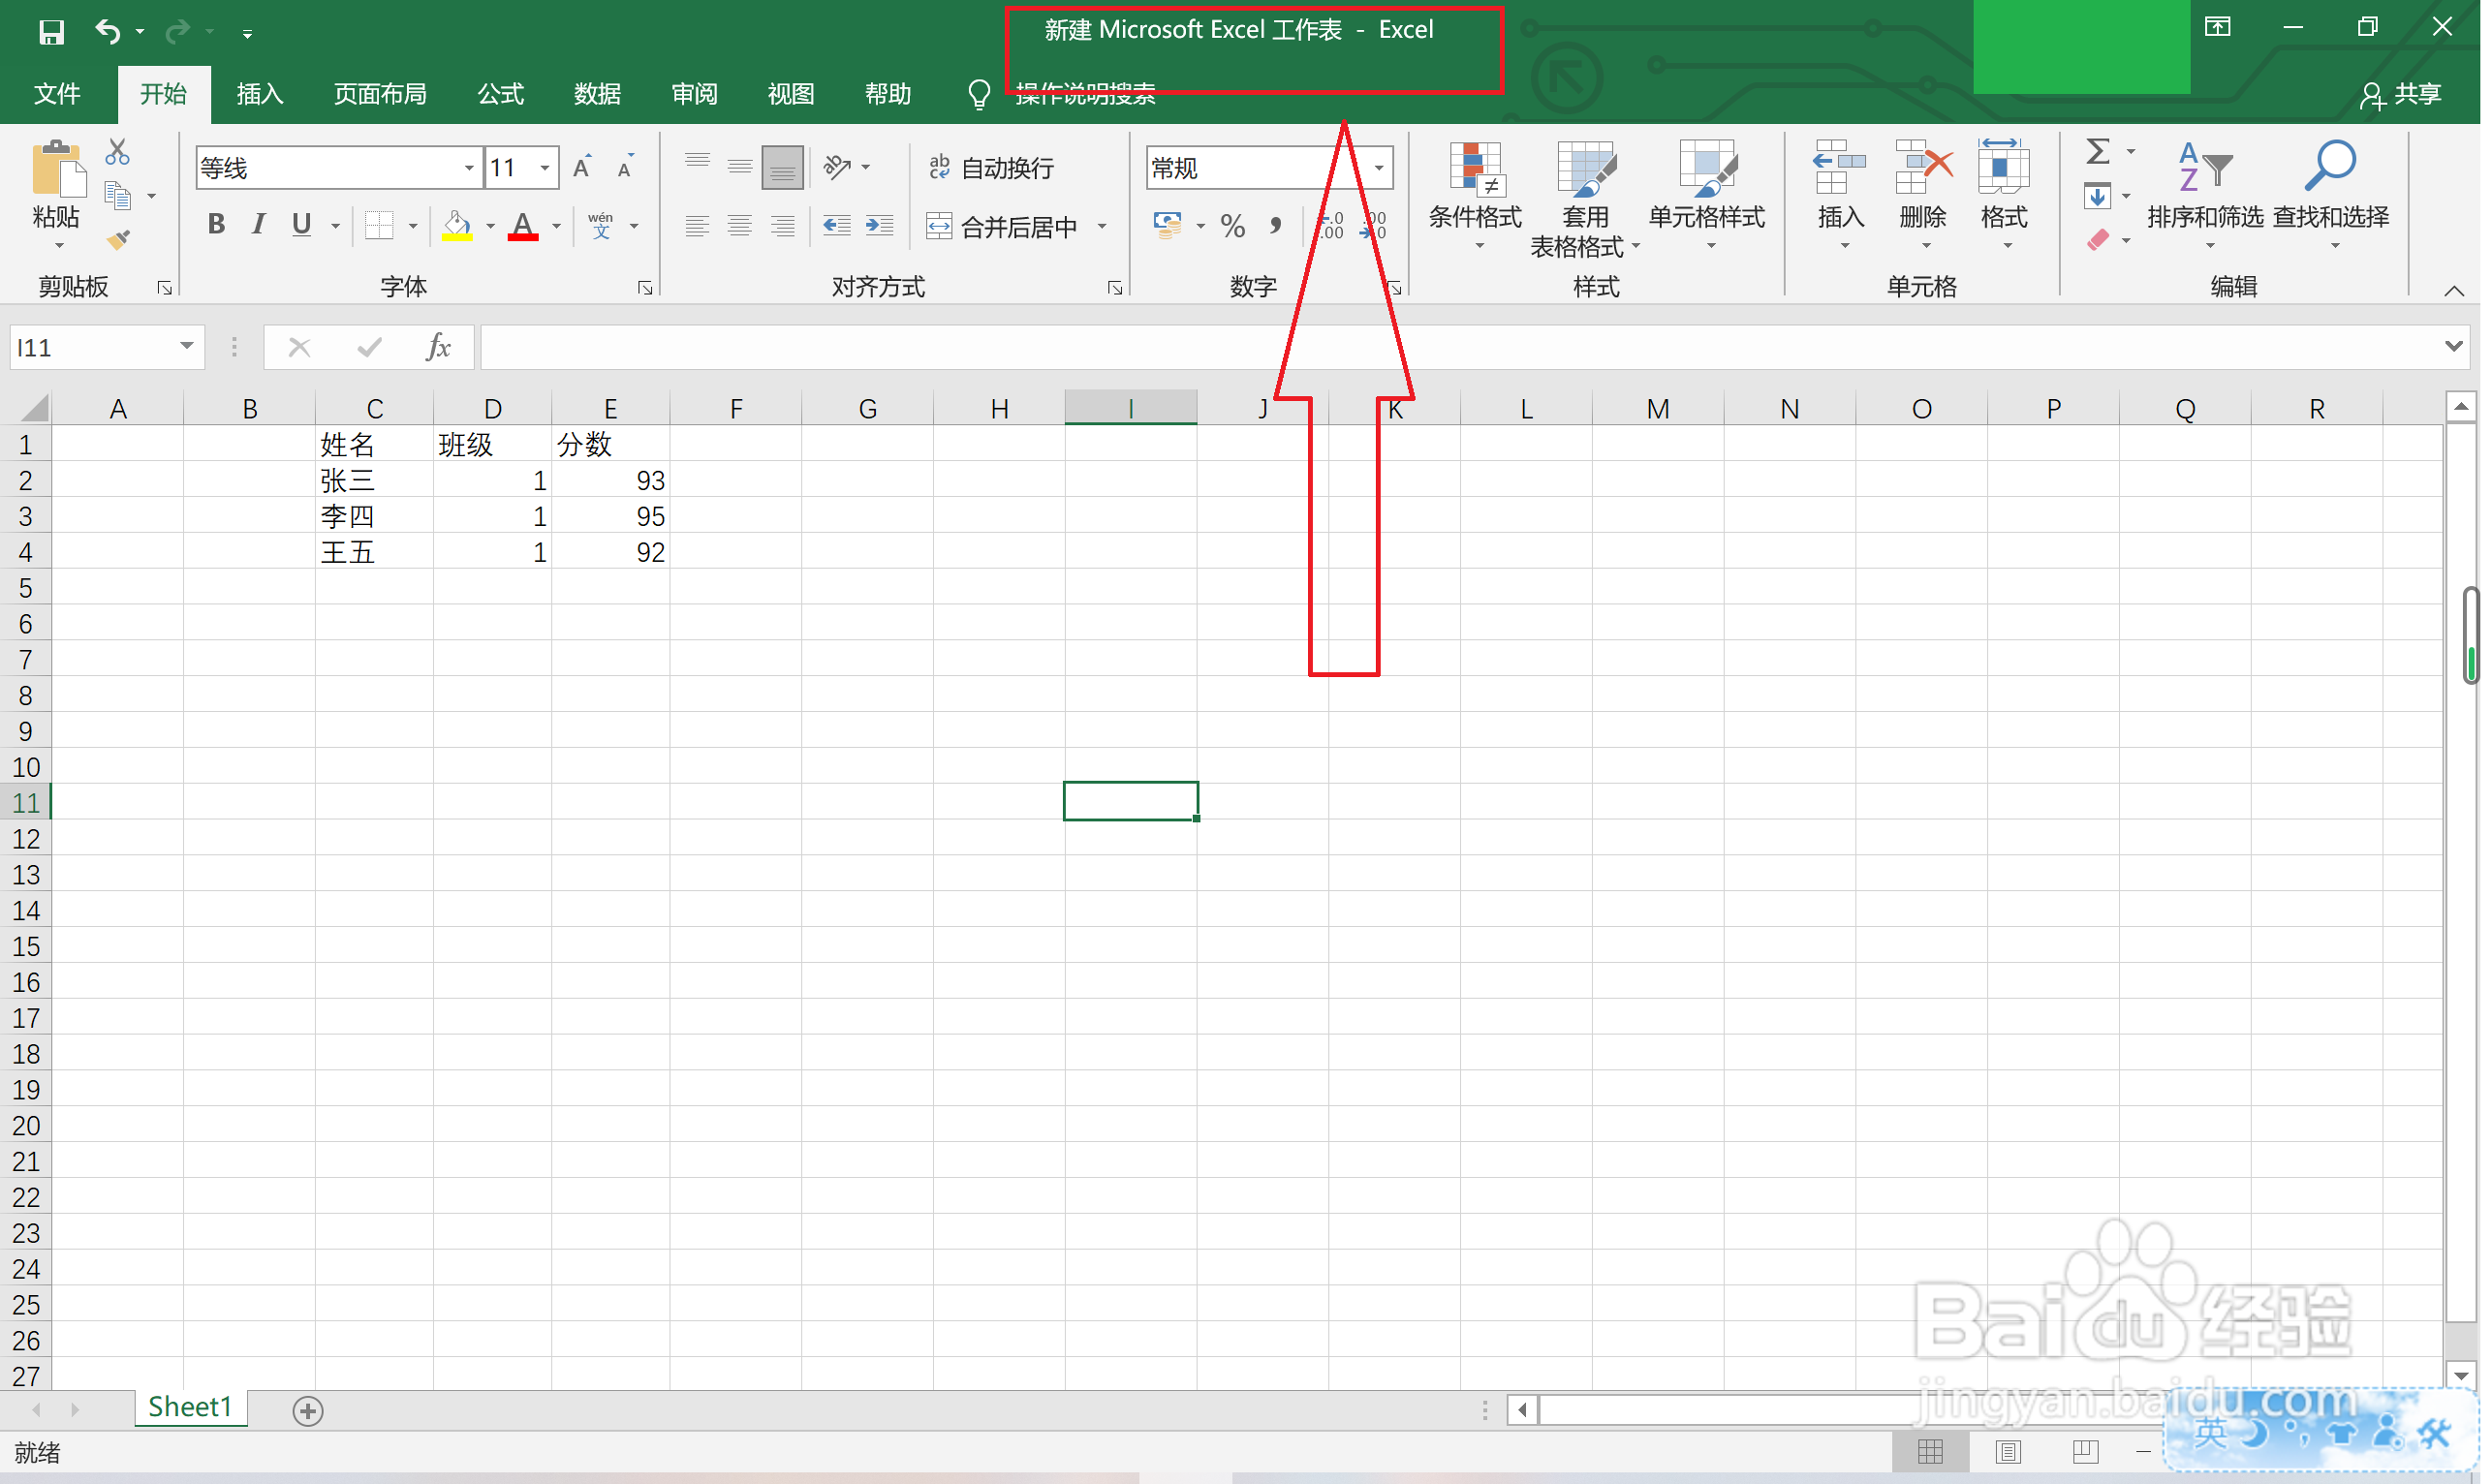This screenshot has height=1484, width=2492.
Task: Click the Paste clipboard icon
Action: (x=58, y=168)
